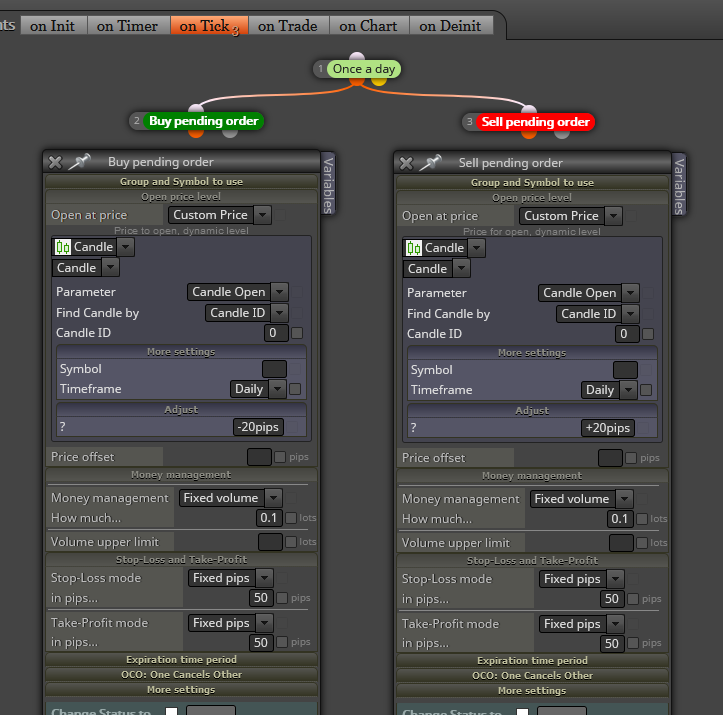Toggle Buy panel Timeframe checkbox
This screenshot has height=715, width=723.
[x=295, y=389]
